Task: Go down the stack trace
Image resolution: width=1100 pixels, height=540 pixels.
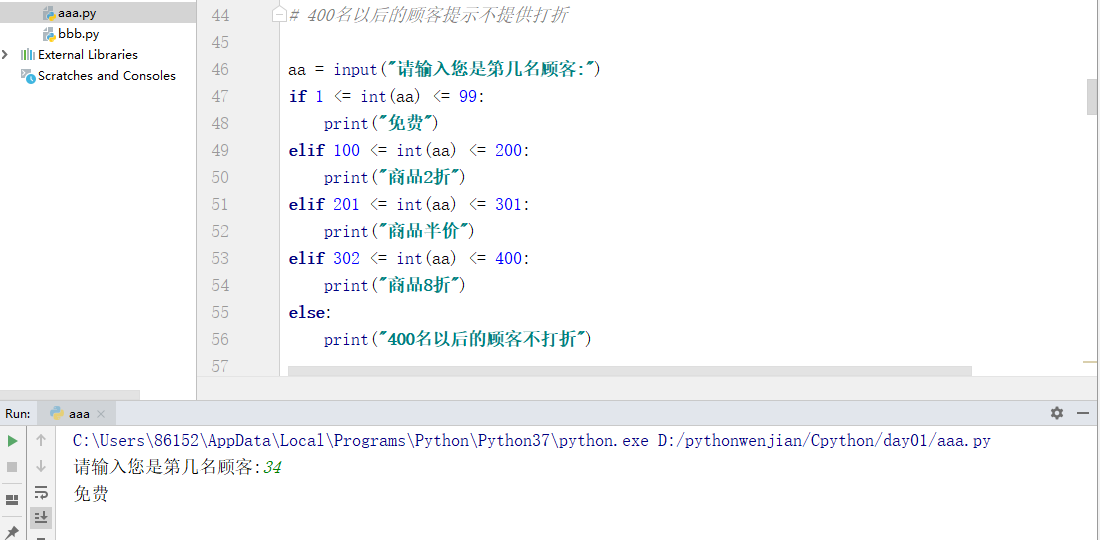Action: pyautogui.click(x=41, y=466)
